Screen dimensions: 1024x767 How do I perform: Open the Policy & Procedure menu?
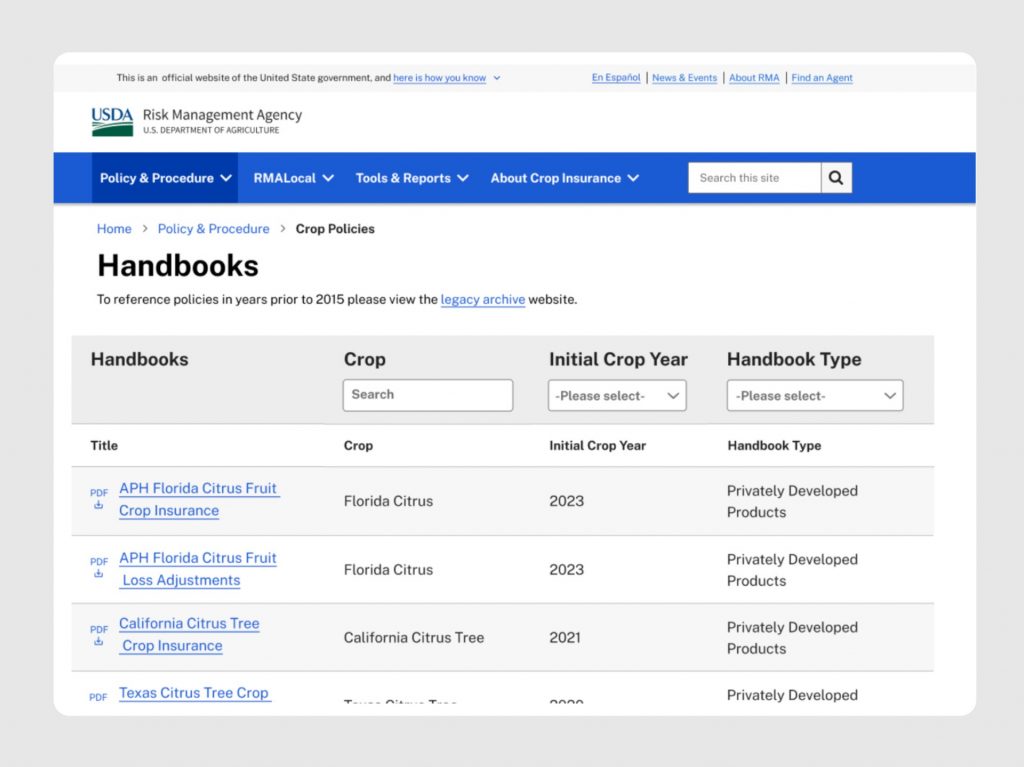pos(165,178)
